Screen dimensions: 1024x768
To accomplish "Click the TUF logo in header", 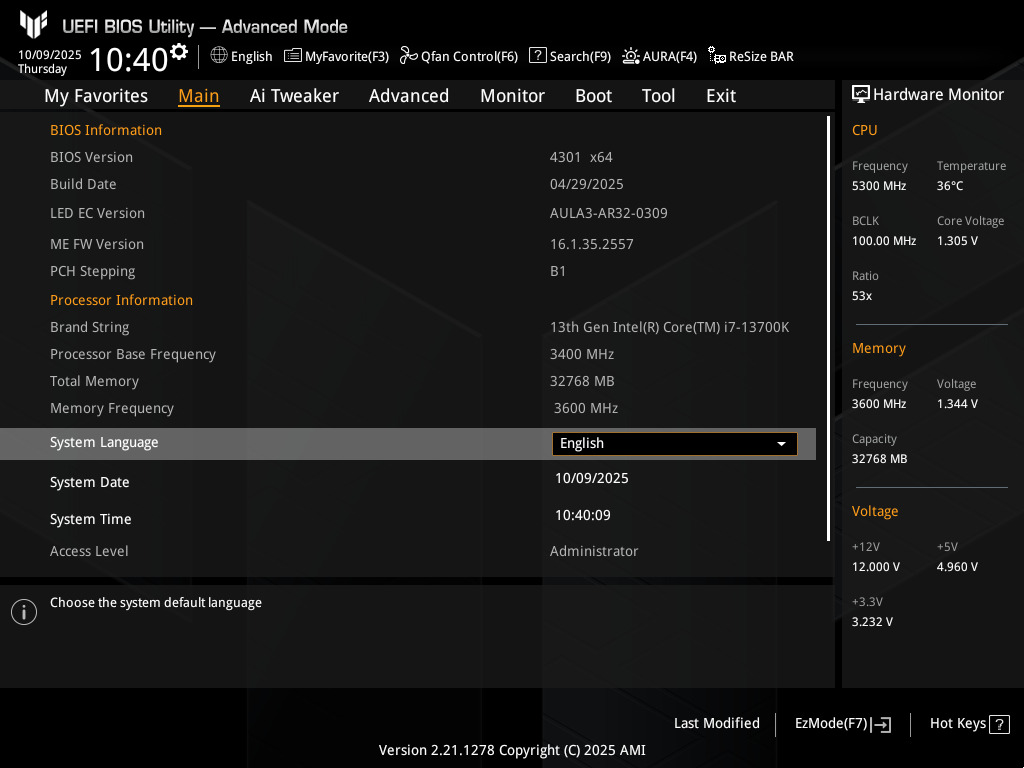I will [33, 24].
